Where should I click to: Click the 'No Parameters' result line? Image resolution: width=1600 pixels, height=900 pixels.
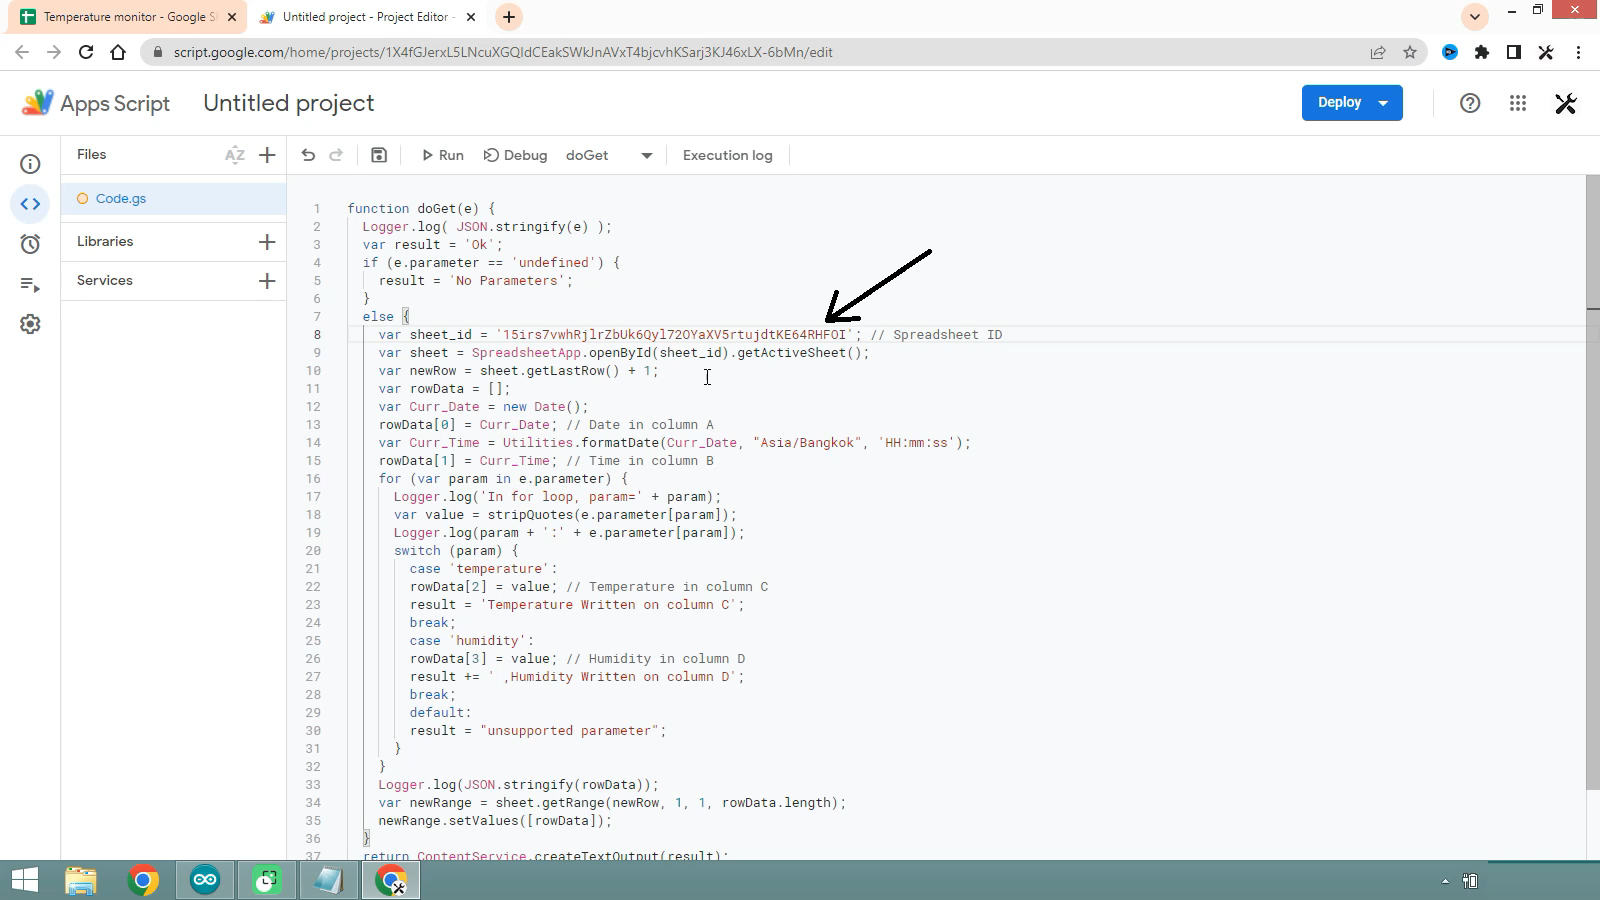[x=476, y=281]
